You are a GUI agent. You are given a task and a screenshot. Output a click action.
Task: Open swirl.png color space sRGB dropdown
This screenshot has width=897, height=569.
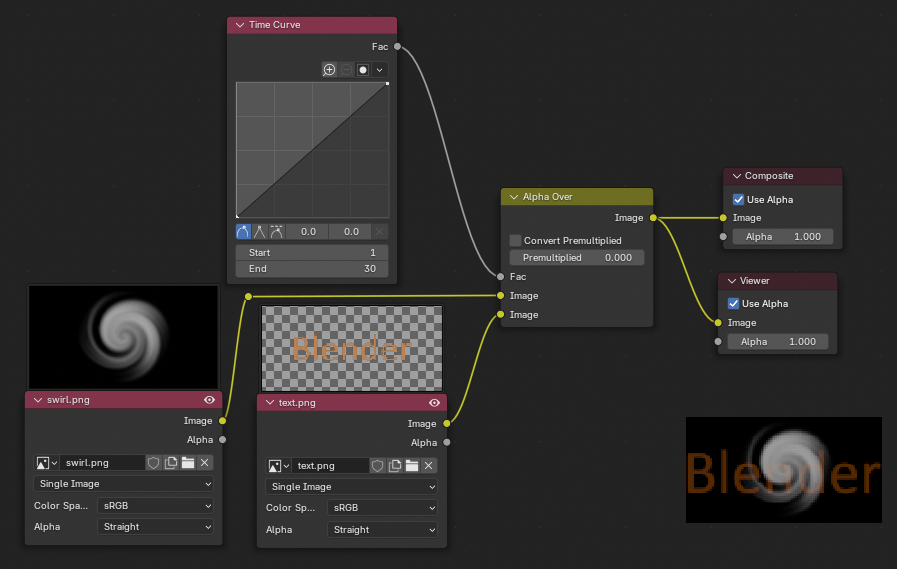pos(156,506)
